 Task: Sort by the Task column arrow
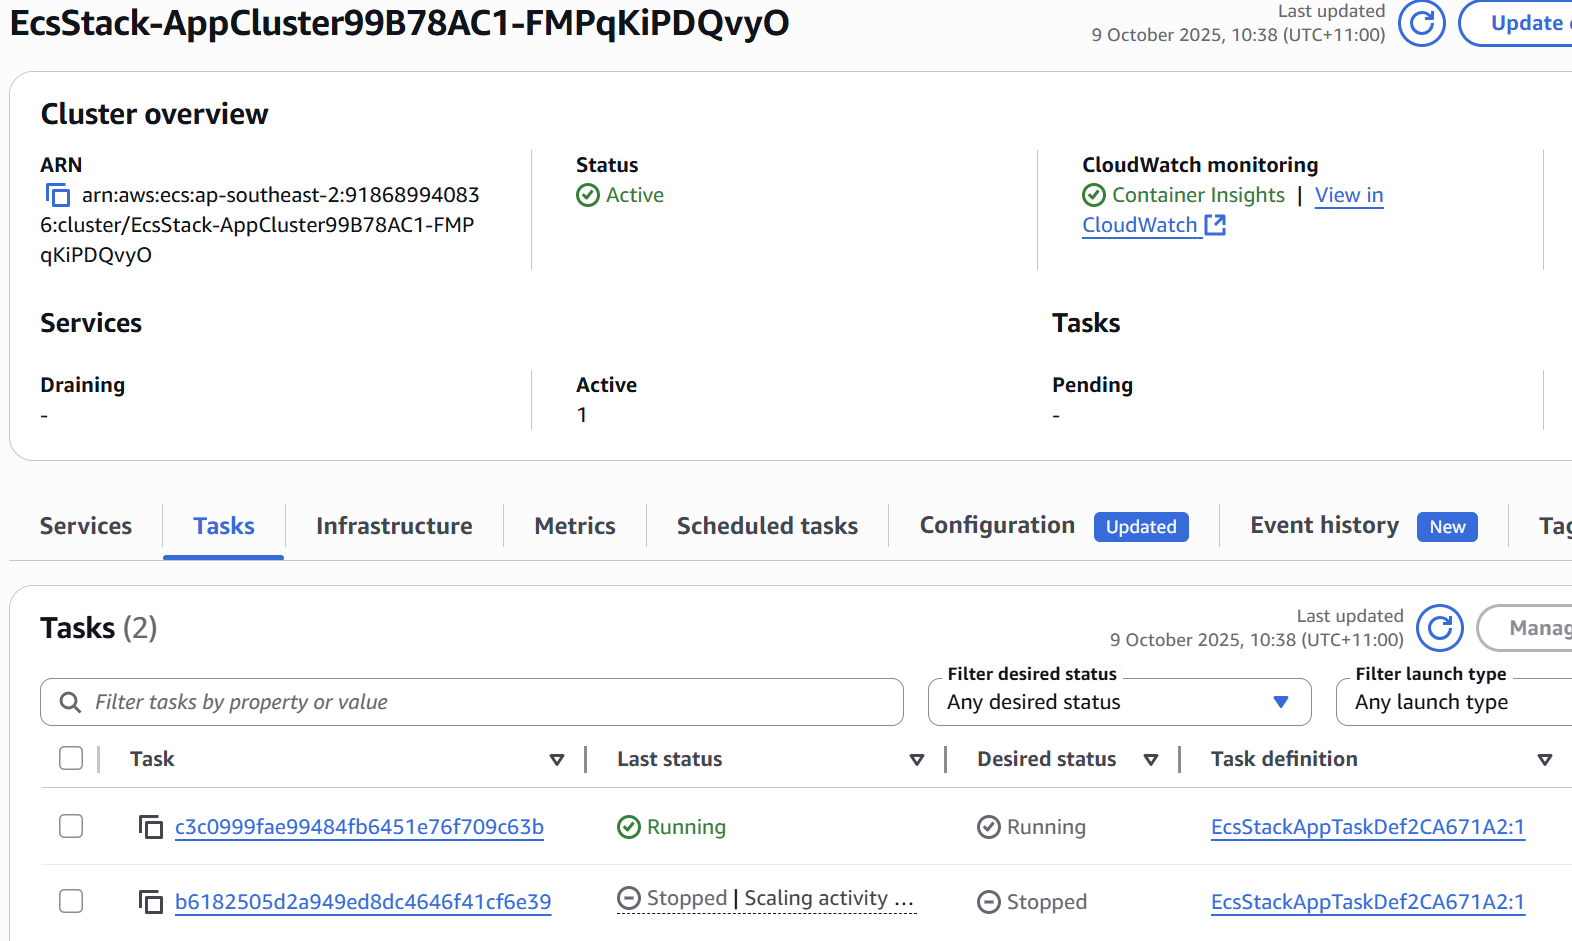pos(557,760)
